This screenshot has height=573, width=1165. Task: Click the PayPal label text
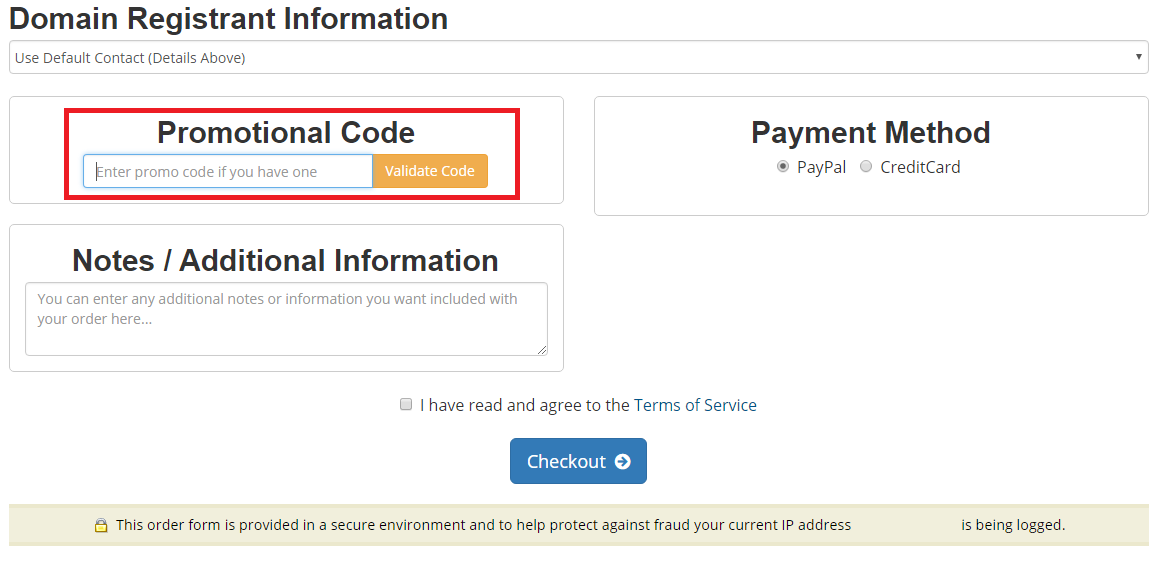tap(822, 167)
